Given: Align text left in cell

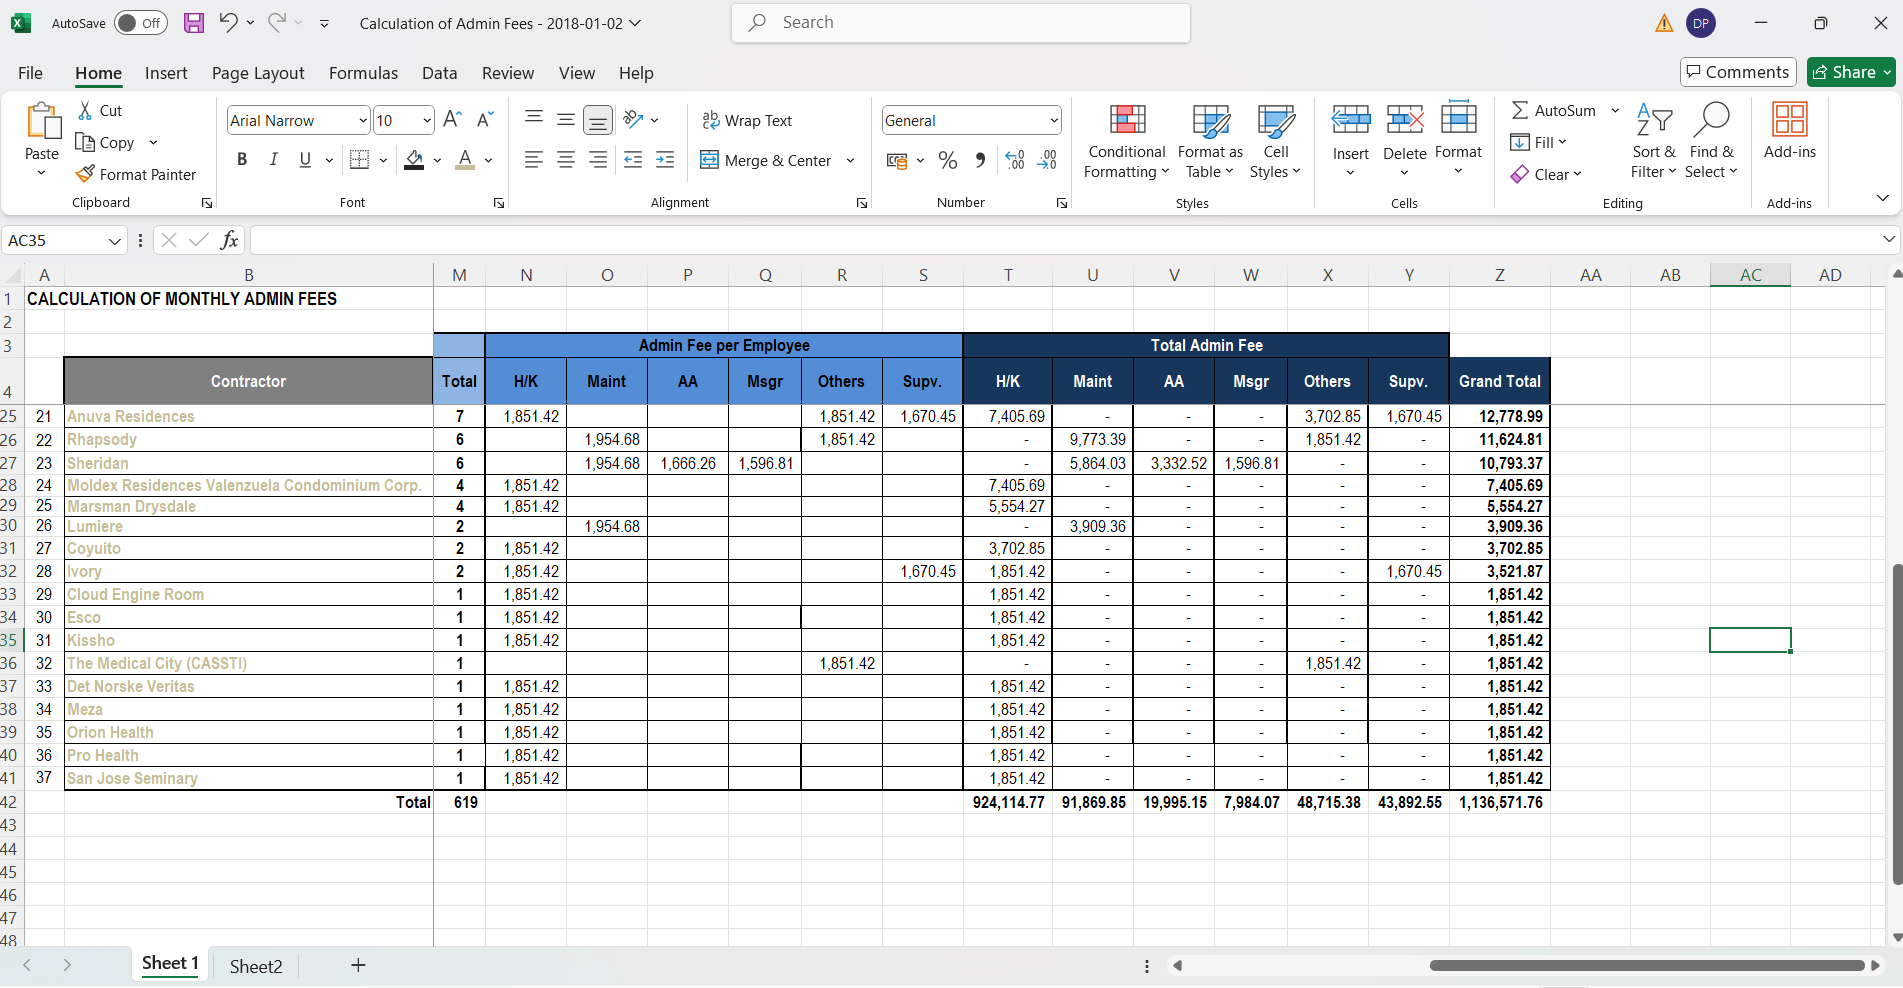Looking at the screenshot, I should click(x=534, y=160).
